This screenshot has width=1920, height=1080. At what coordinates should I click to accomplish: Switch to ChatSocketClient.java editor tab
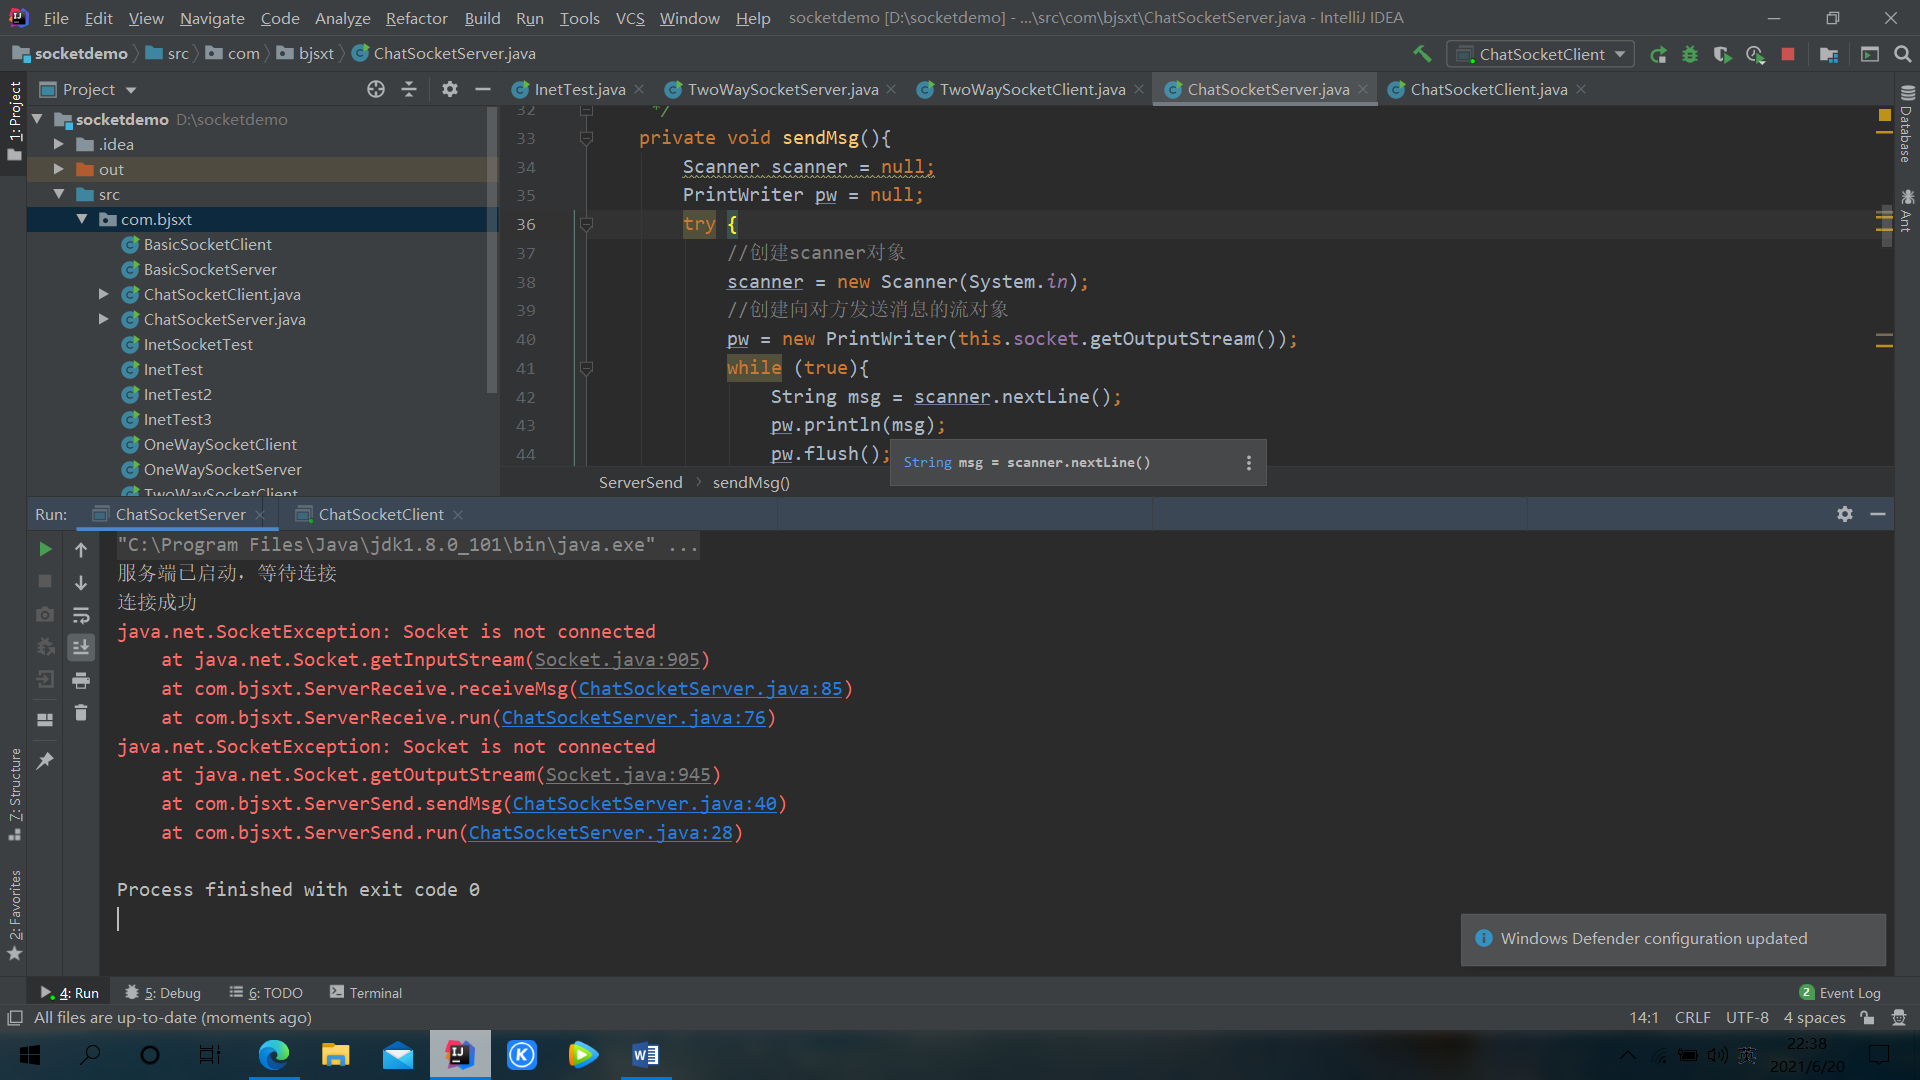pos(1488,89)
